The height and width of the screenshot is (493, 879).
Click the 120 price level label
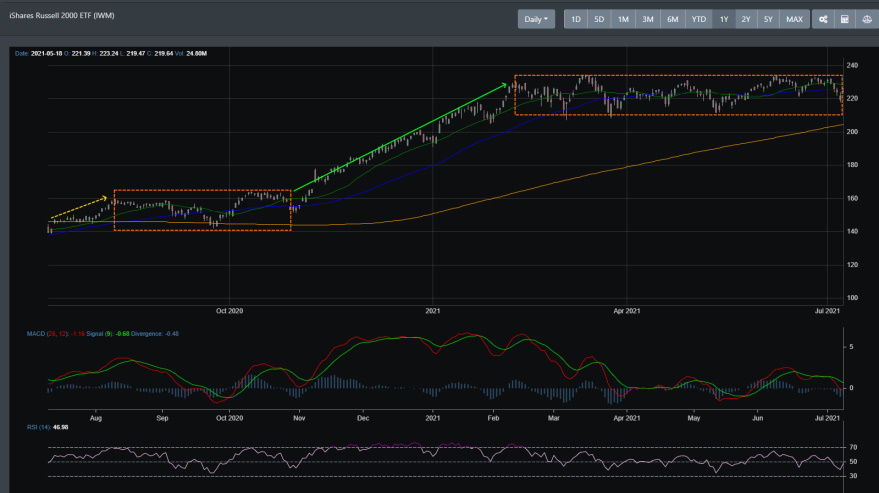tap(852, 265)
